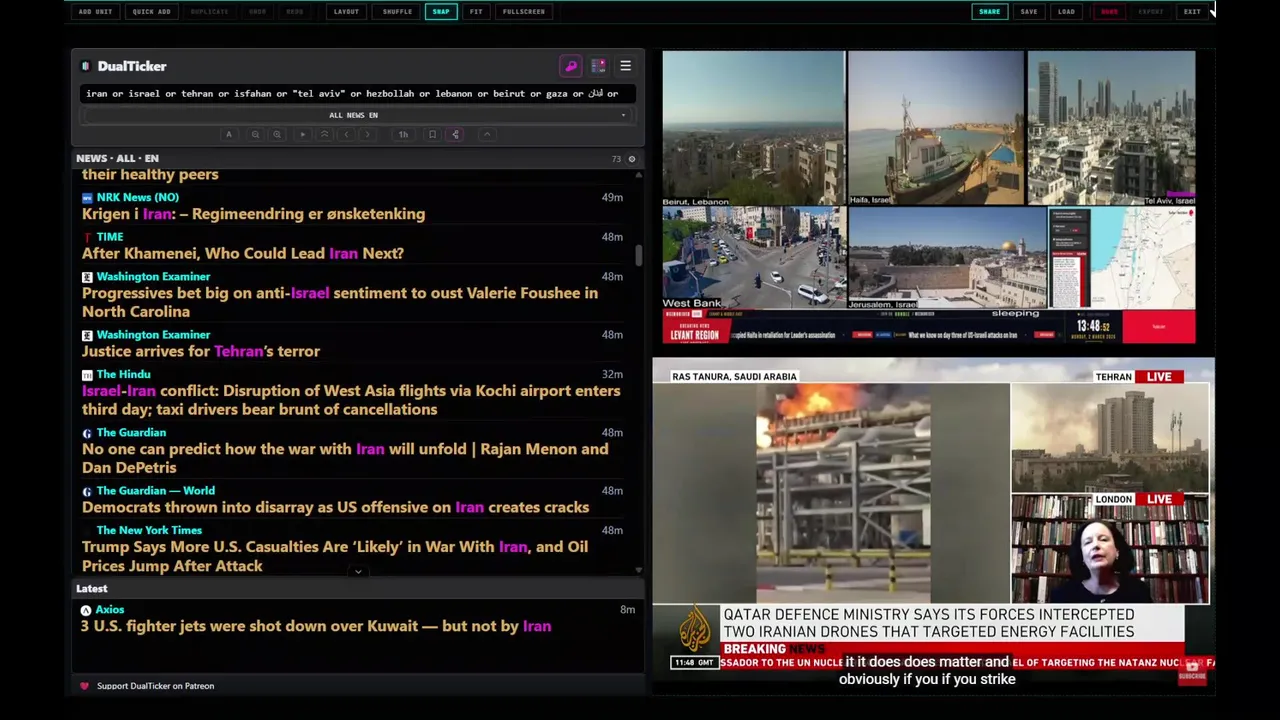
Task: Click the ADD UNIT toolbar button
Action: [x=95, y=12]
